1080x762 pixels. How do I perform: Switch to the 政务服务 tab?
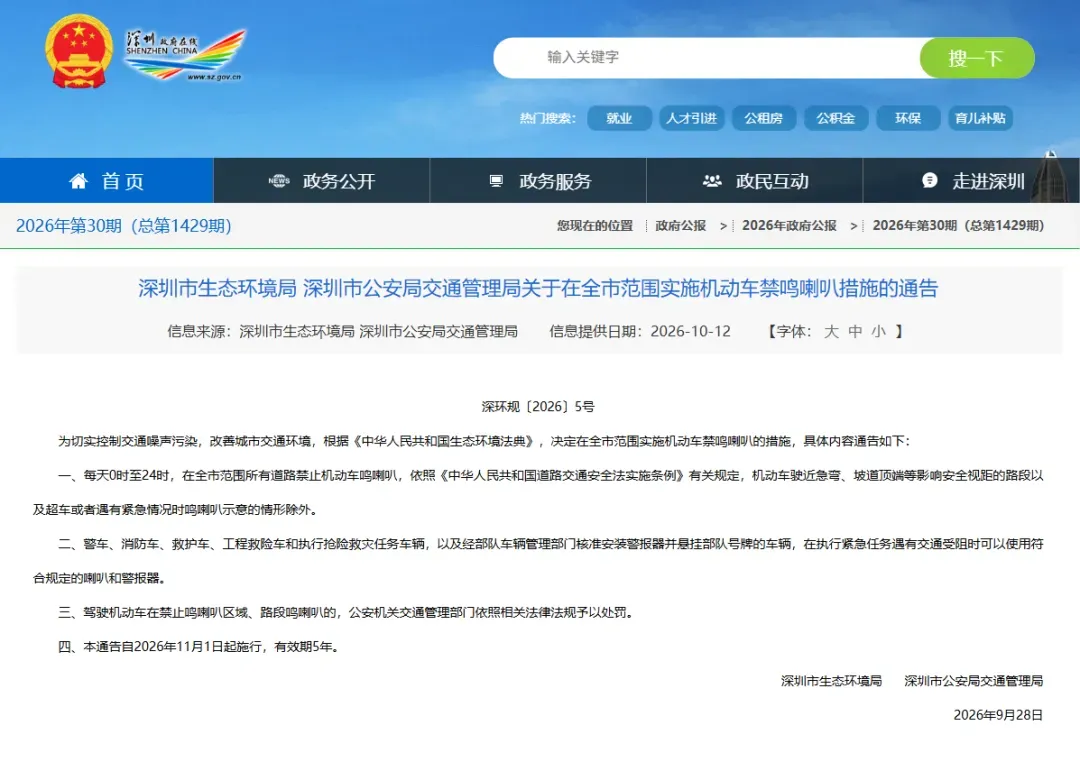(x=538, y=181)
